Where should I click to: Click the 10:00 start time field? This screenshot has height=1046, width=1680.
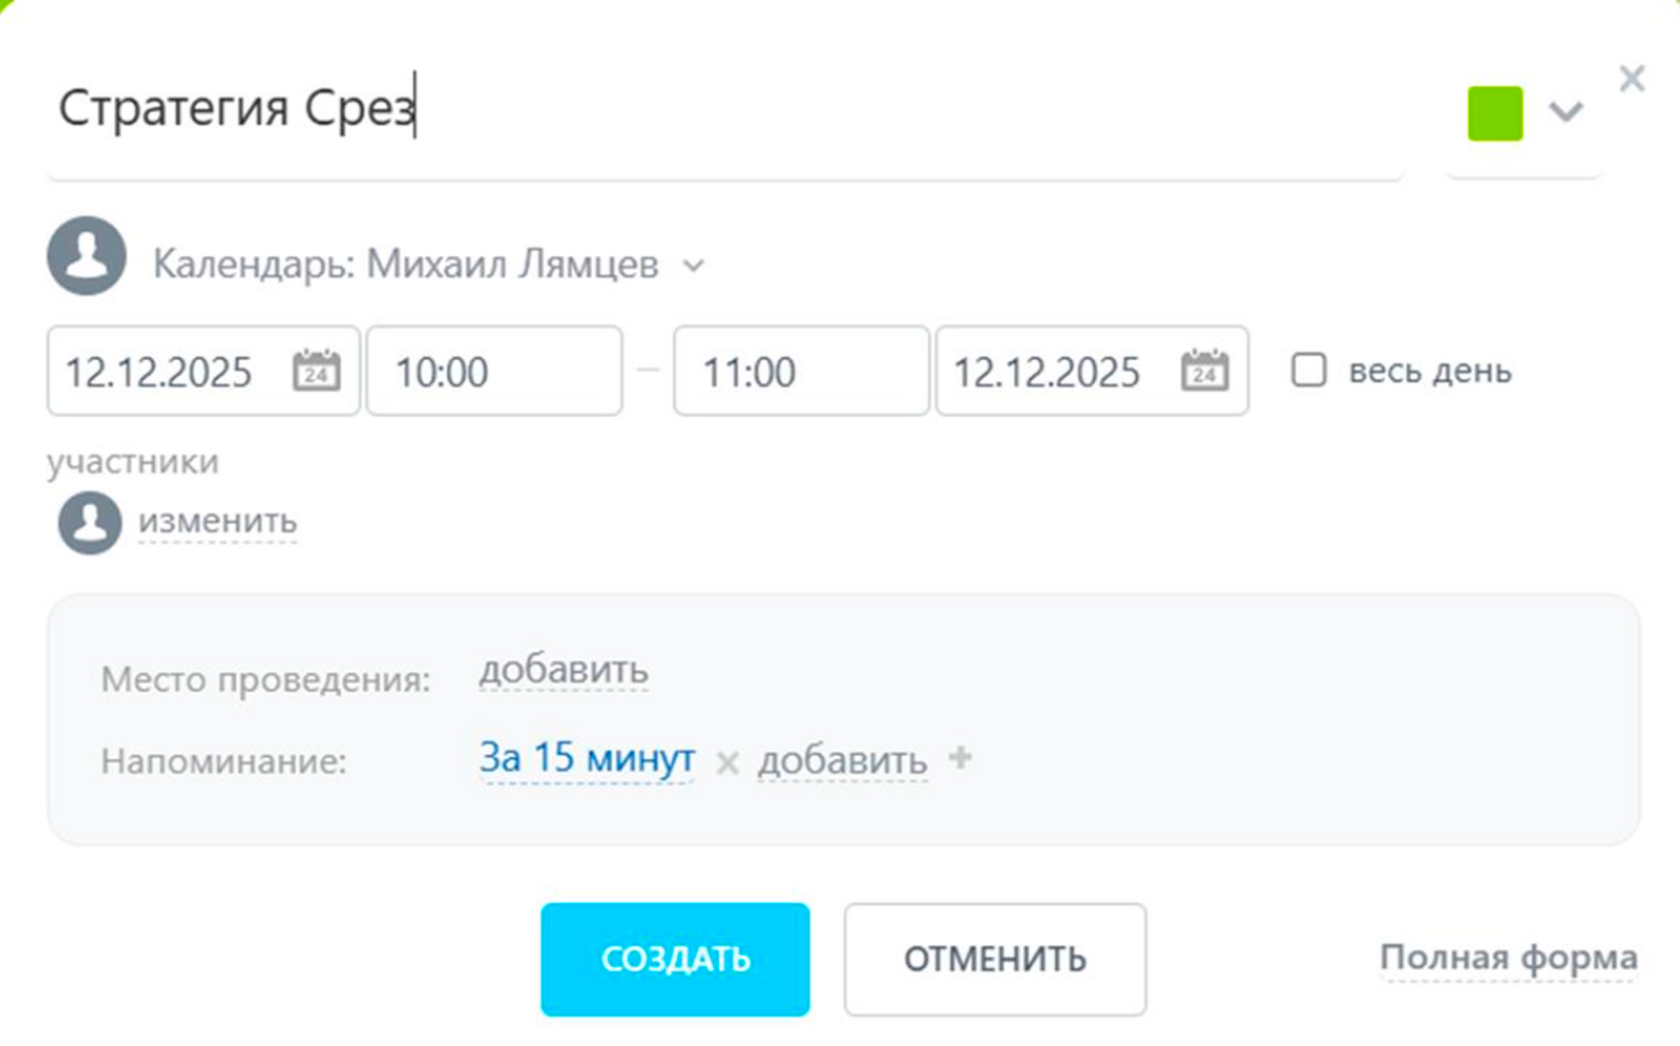(494, 371)
